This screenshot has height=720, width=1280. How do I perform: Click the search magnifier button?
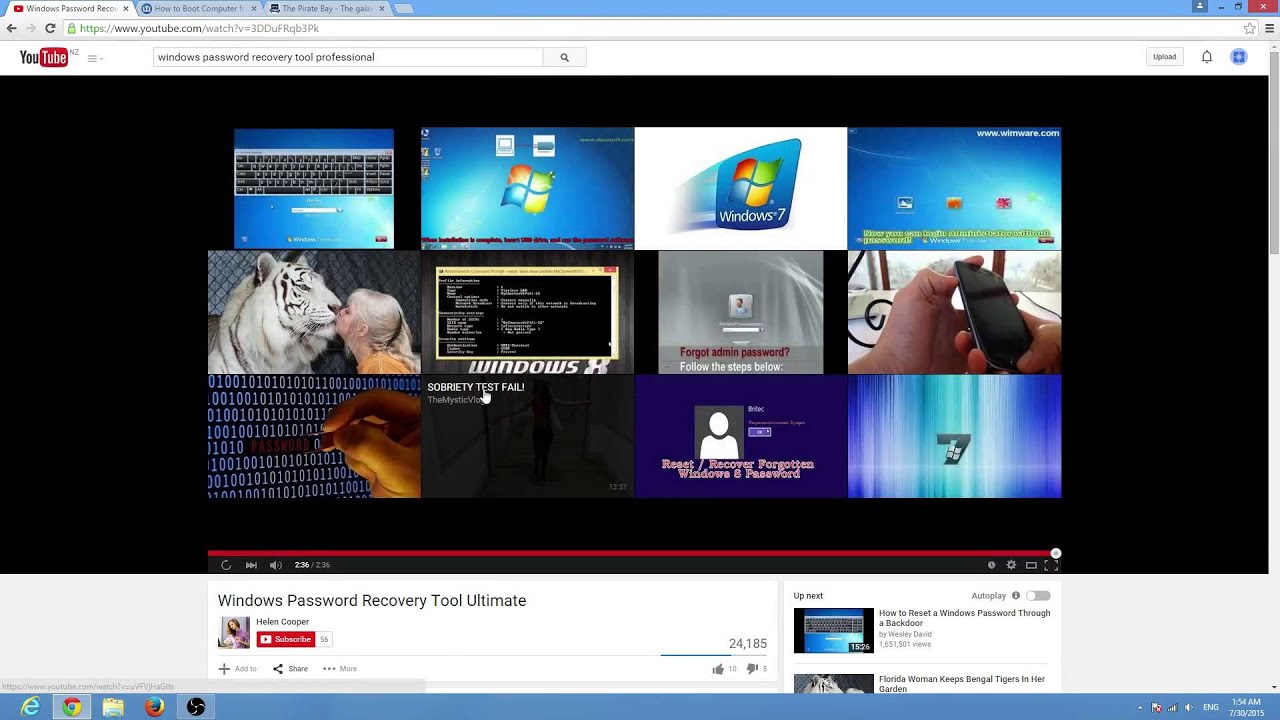point(564,57)
